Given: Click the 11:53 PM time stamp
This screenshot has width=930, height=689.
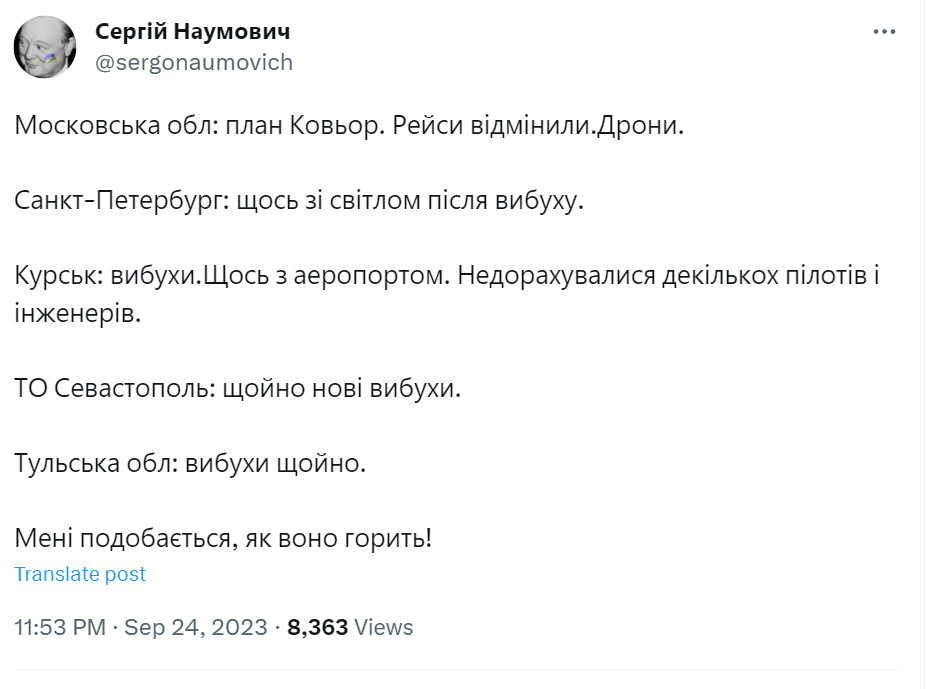Looking at the screenshot, I should tap(60, 628).
